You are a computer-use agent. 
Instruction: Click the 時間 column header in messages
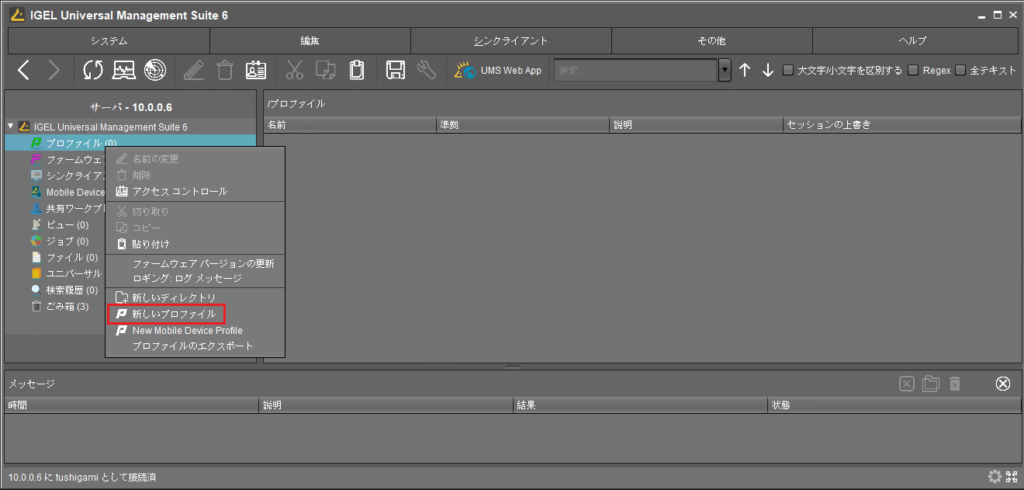132,405
